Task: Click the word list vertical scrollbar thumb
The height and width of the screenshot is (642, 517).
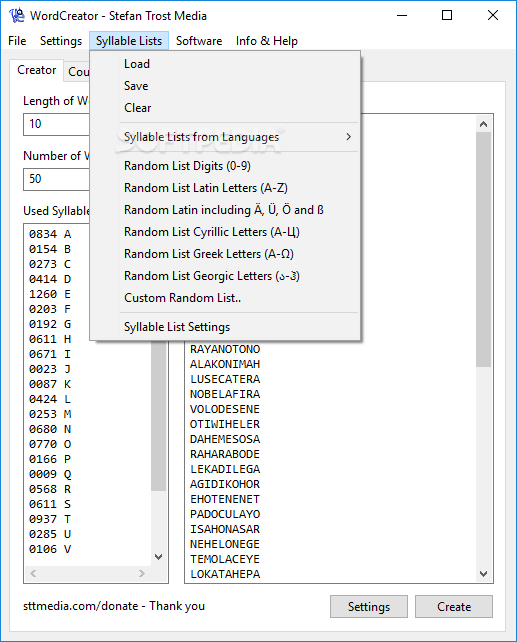Action: point(483,250)
